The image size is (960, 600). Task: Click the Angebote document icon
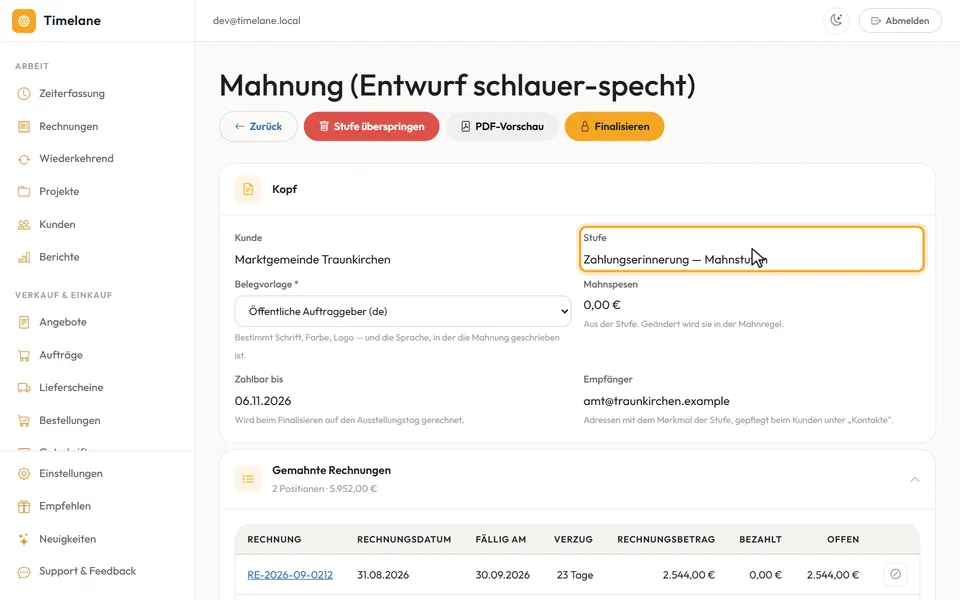24,322
